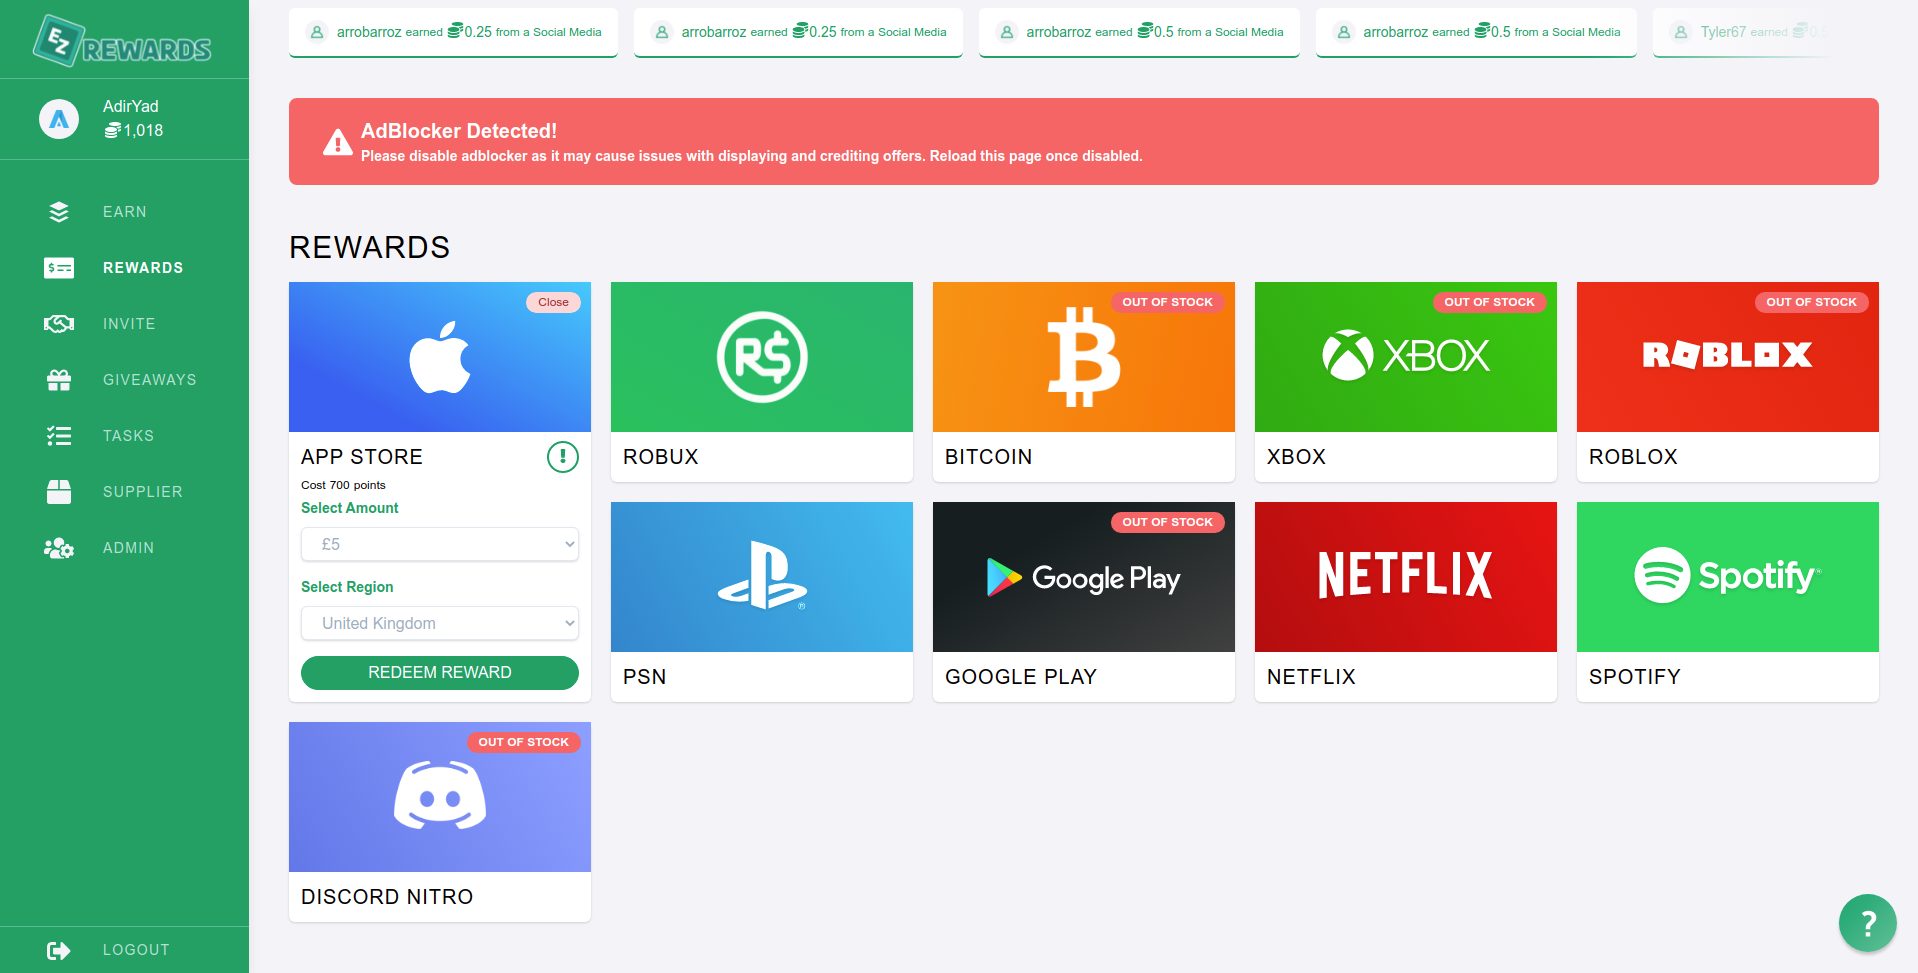Close the App Store card details
This screenshot has width=1918, height=973.
(x=553, y=302)
